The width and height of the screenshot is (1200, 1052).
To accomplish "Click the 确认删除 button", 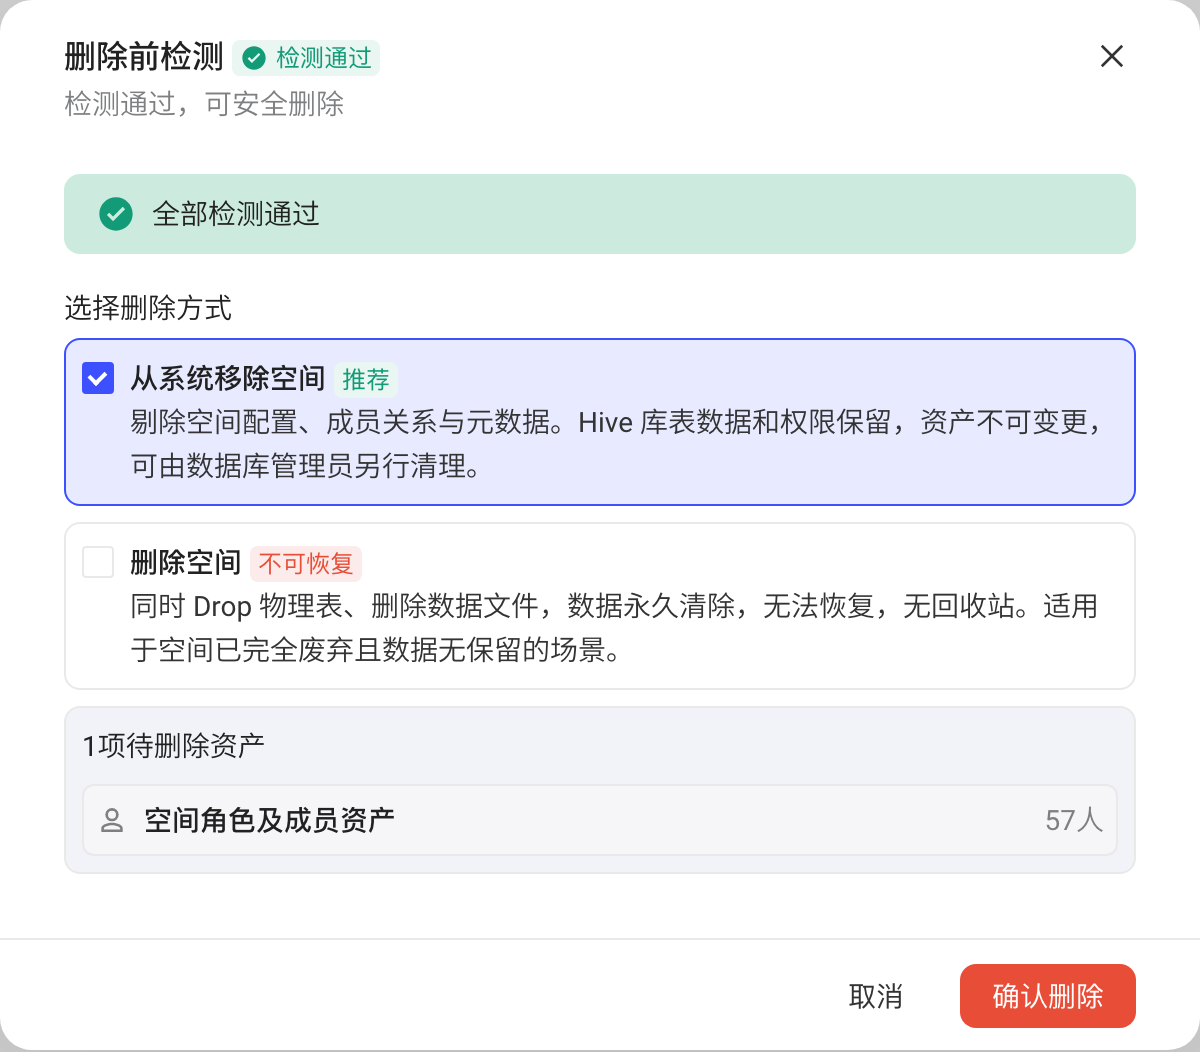I will click(1047, 996).
